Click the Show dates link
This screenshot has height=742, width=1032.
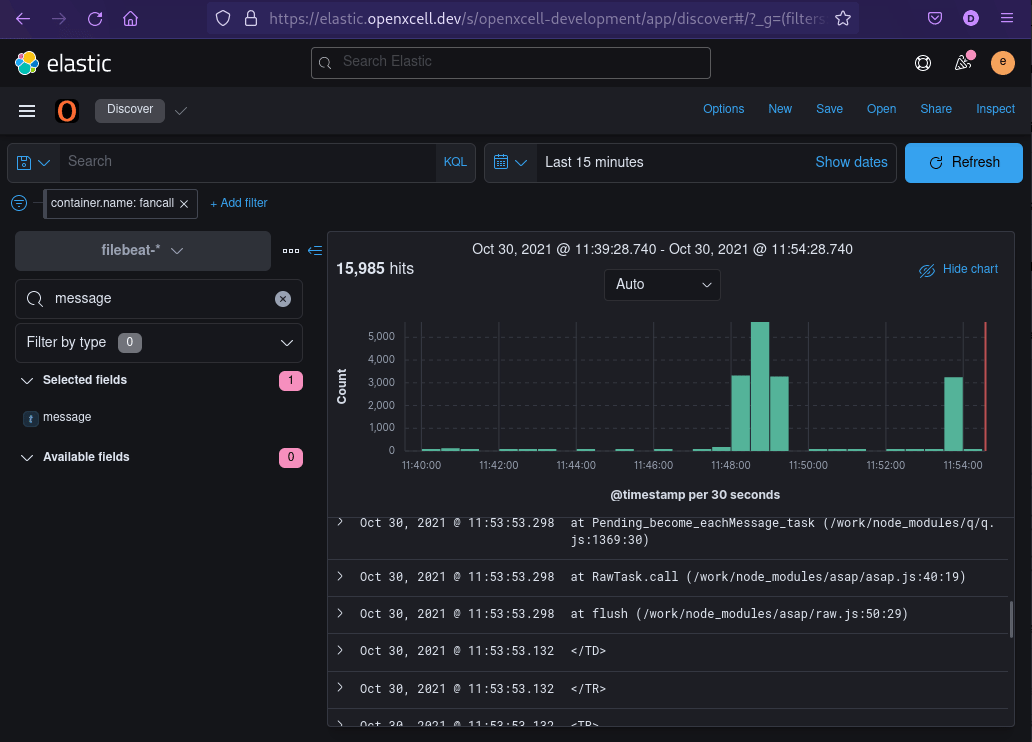coord(851,162)
